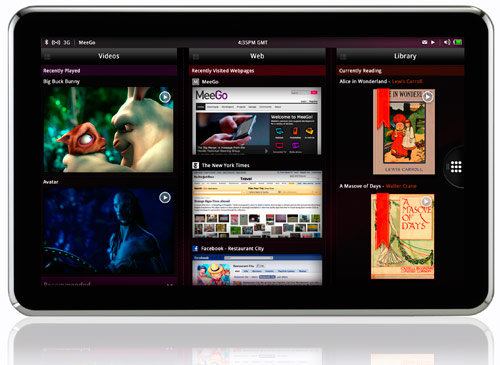500x365 pixels.
Task: Tap the battery status icon
Action: click(x=458, y=42)
